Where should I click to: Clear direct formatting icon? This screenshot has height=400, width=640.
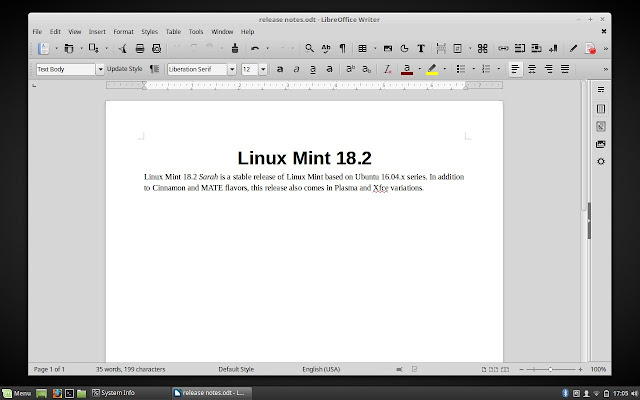click(x=387, y=69)
